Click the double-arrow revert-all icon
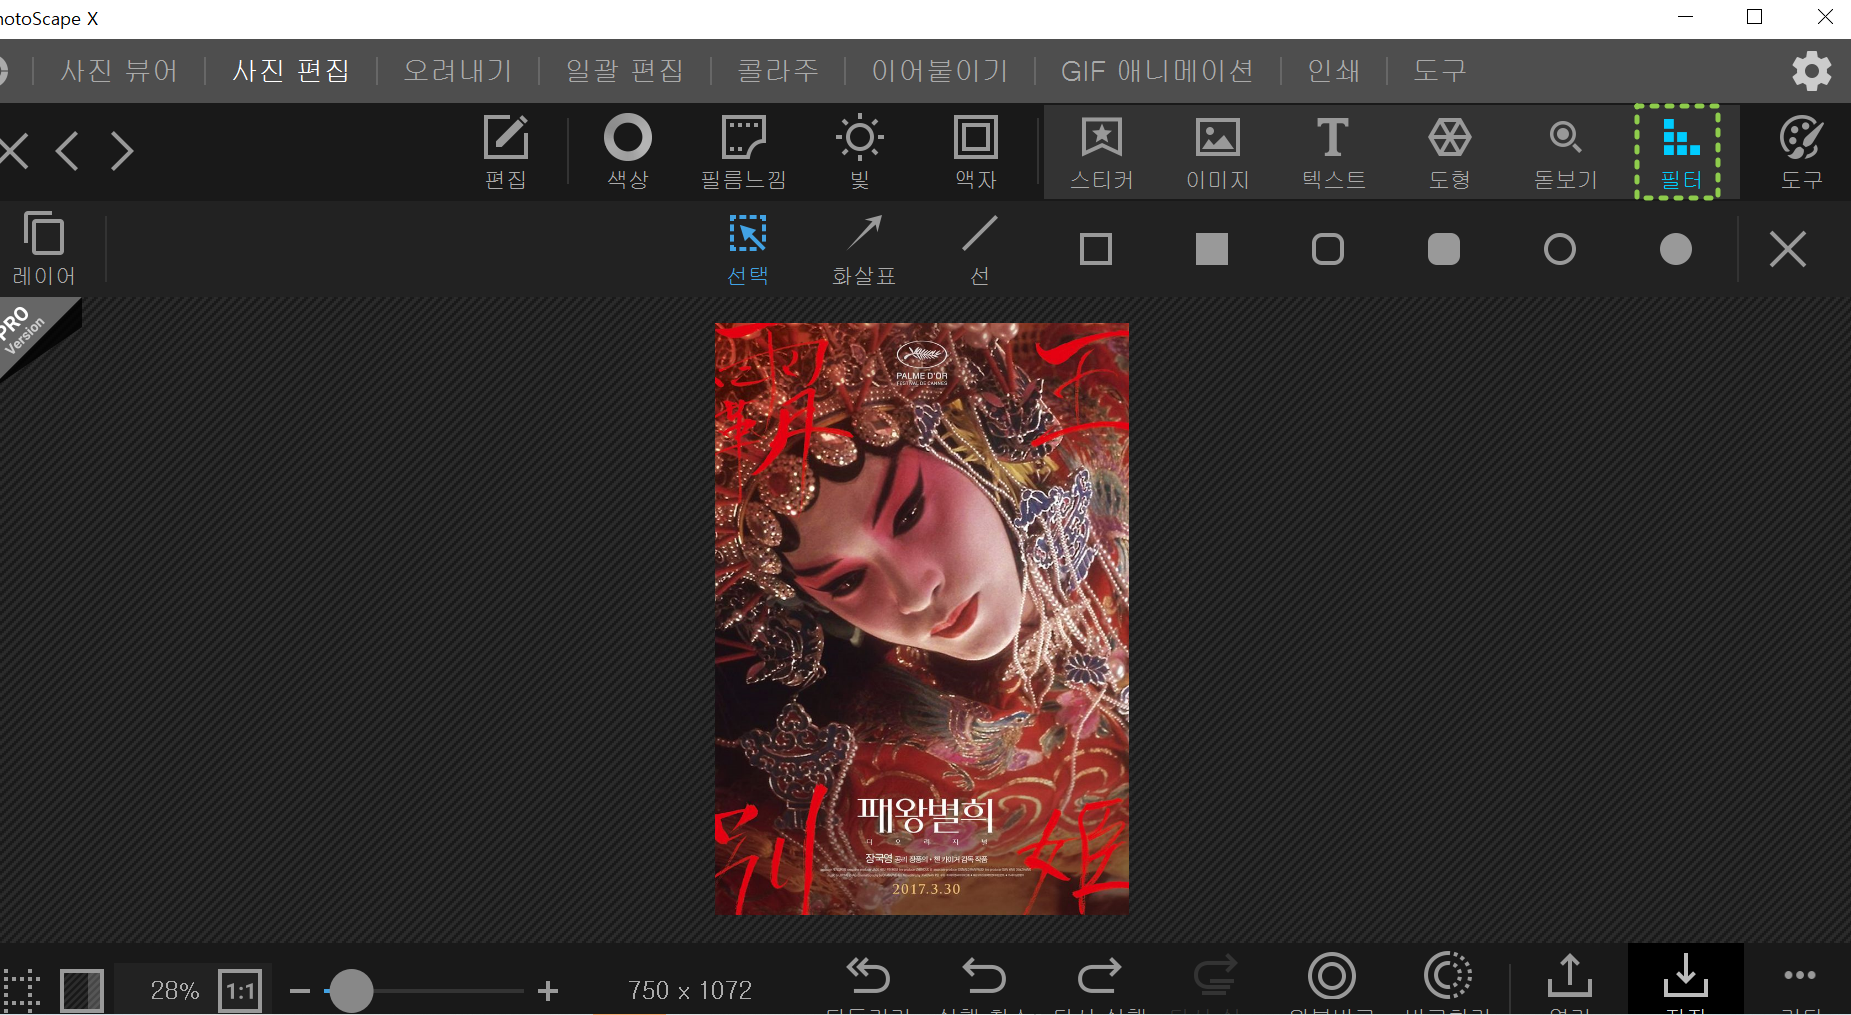The image size is (1851, 1015). click(x=868, y=975)
